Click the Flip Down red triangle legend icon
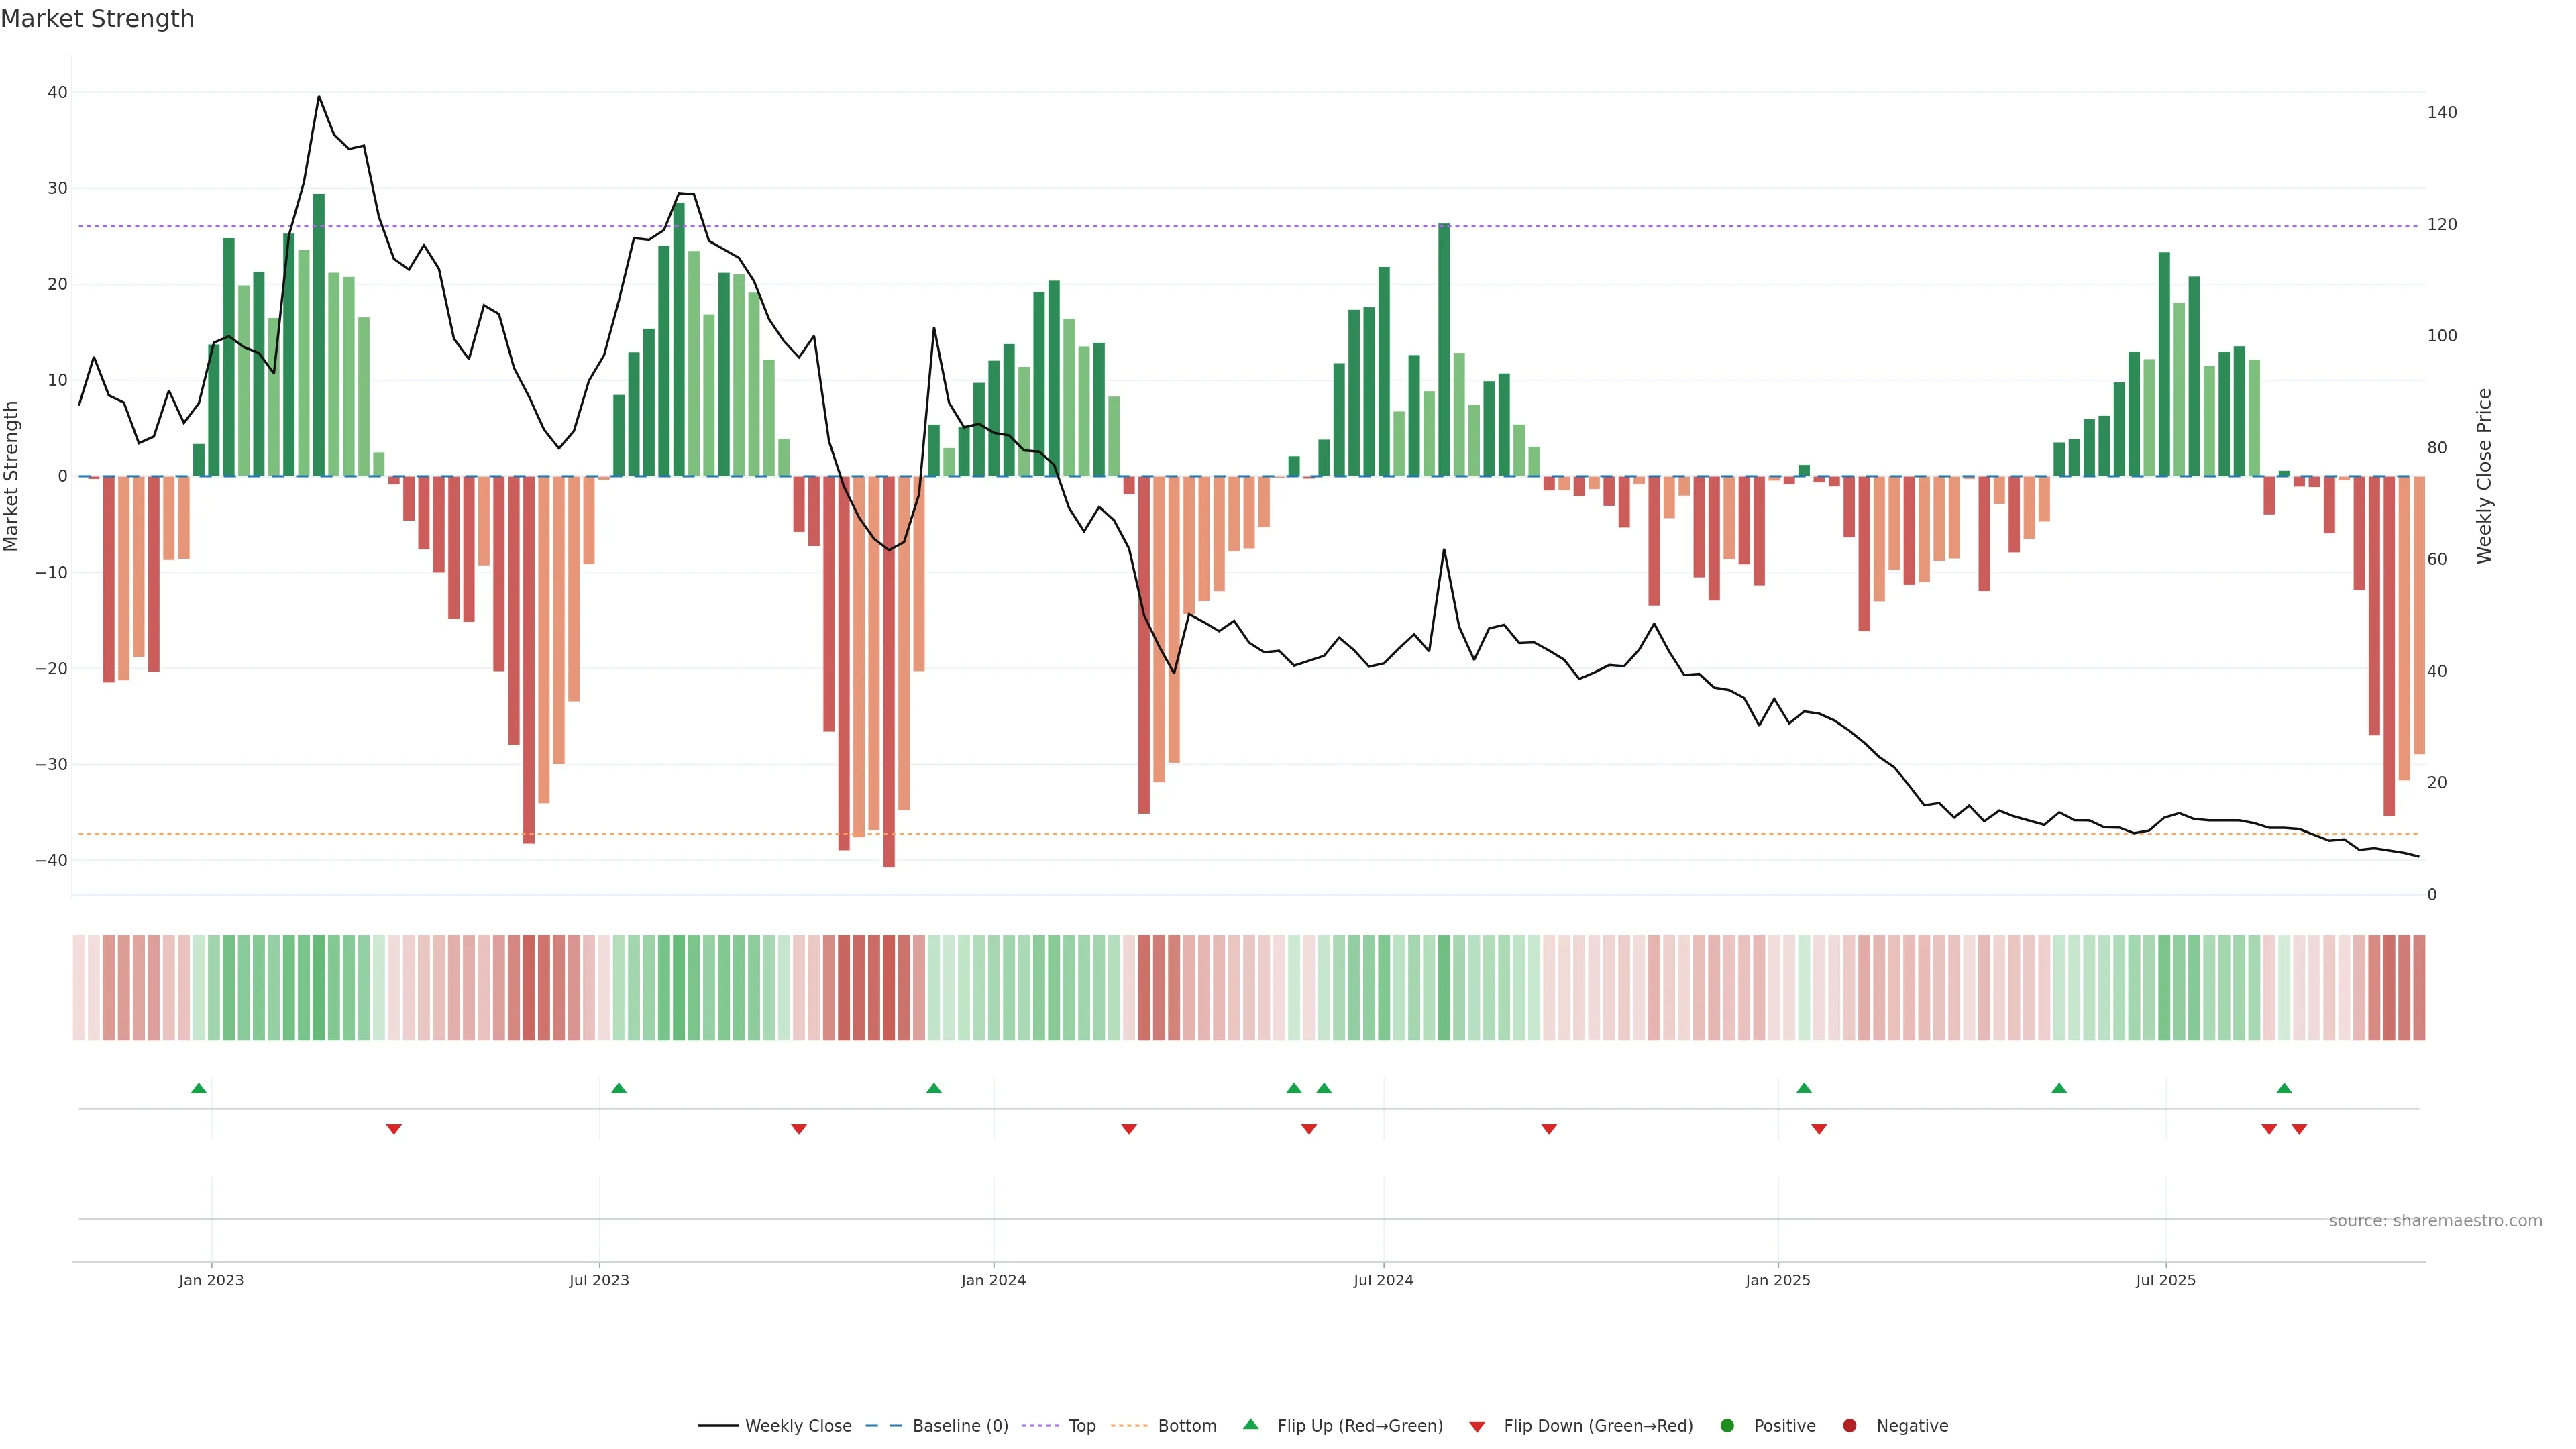 pyautogui.click(x=1477, y=1427)
